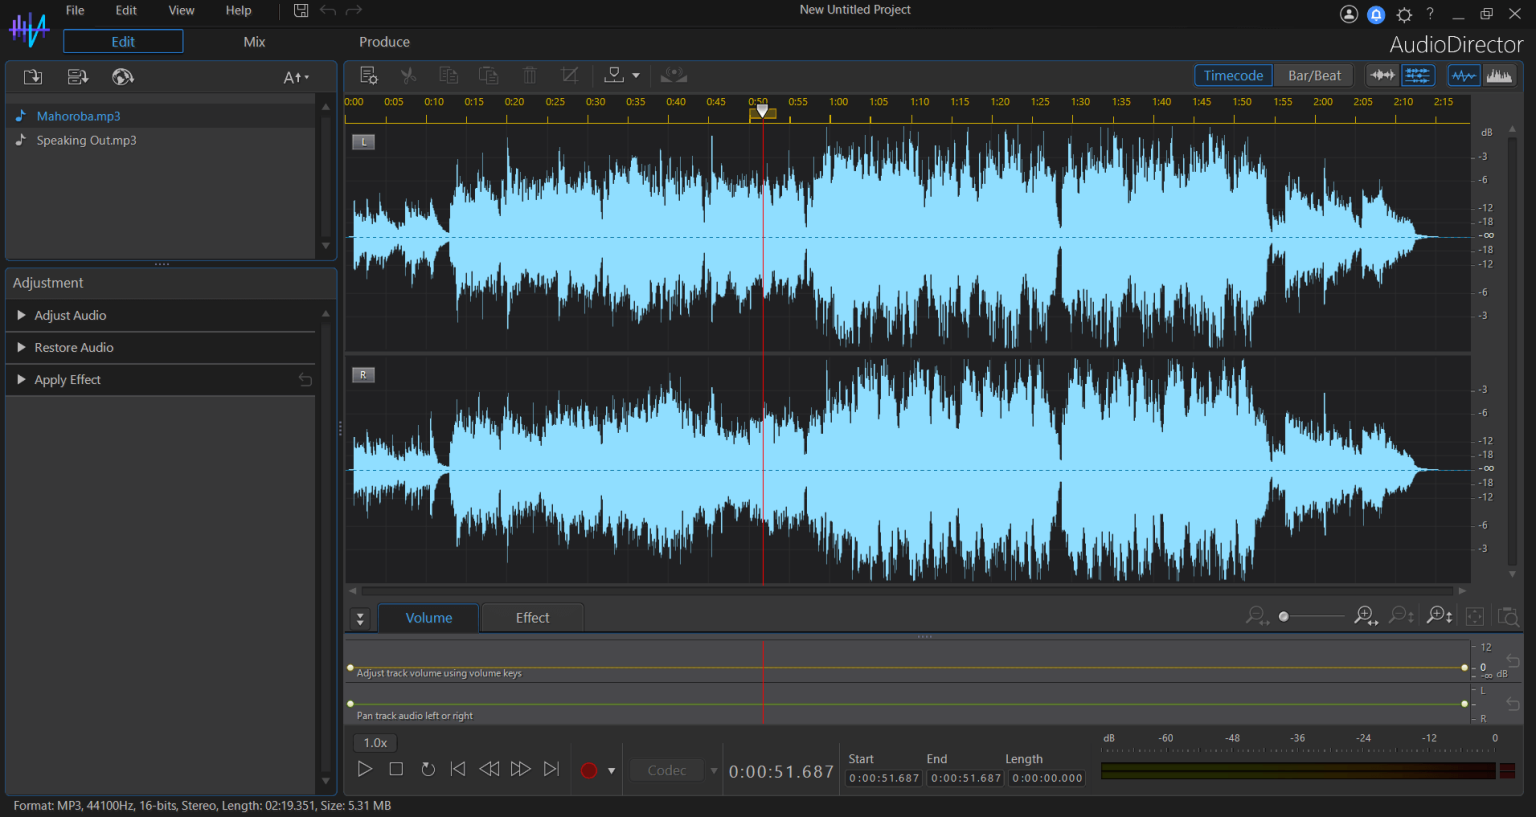
Task: Open the Help menu
Action: point(238,11)
